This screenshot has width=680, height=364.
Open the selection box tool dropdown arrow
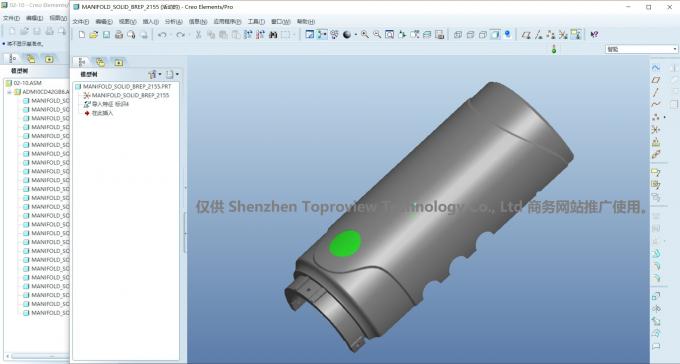point(294,35)
